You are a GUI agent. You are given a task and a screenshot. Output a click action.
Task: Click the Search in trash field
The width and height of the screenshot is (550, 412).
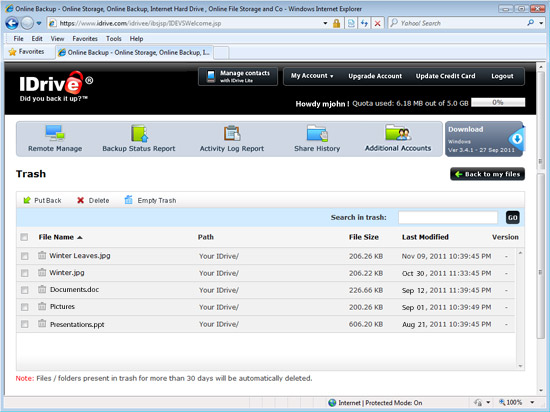(448, 217)
